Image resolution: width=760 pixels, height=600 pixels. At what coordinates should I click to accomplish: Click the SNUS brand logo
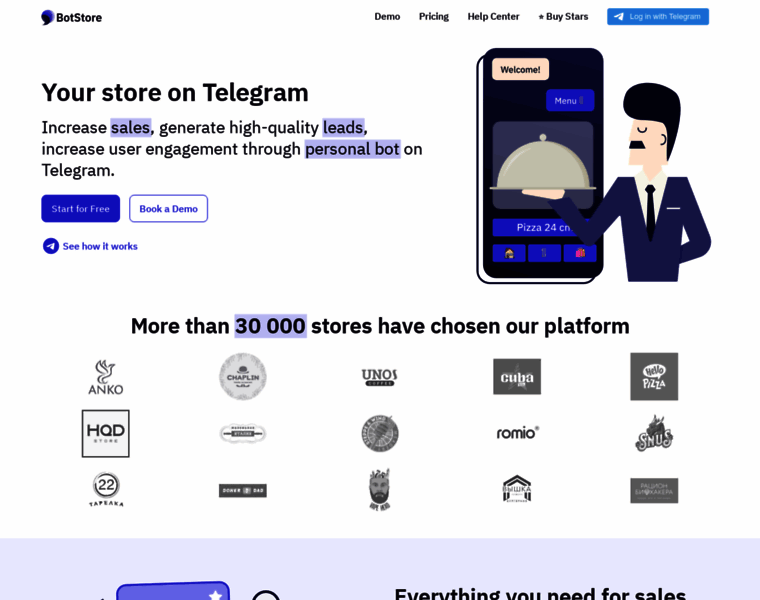654,433
